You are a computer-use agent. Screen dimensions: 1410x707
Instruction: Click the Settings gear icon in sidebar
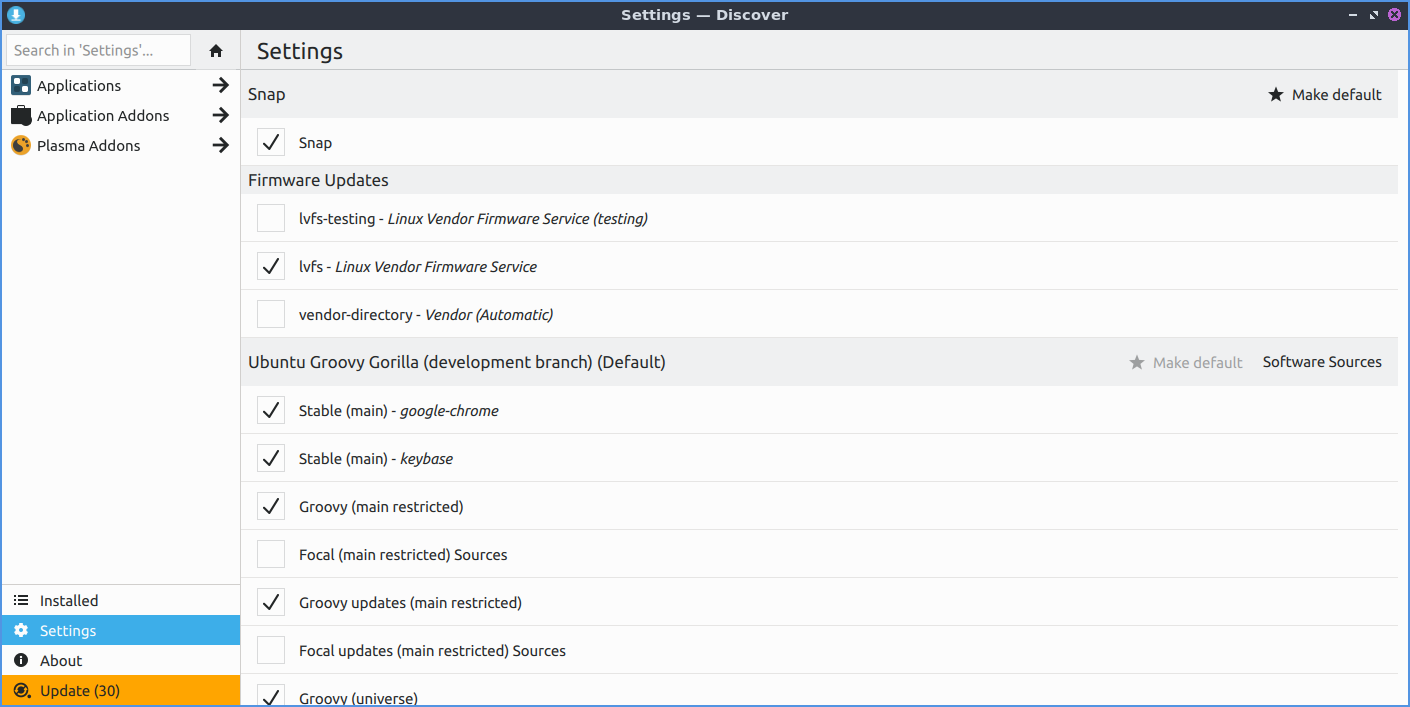pyautogui.click(x=21, y=631)
